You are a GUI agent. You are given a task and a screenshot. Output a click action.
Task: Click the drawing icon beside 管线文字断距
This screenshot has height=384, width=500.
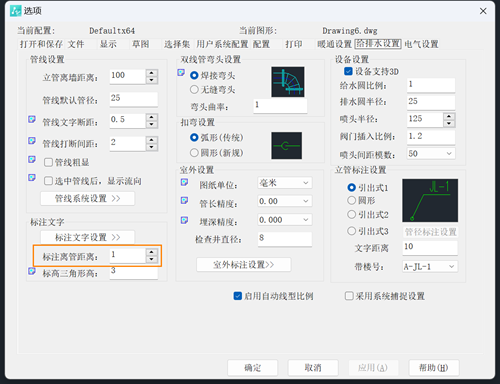(32, 119)
